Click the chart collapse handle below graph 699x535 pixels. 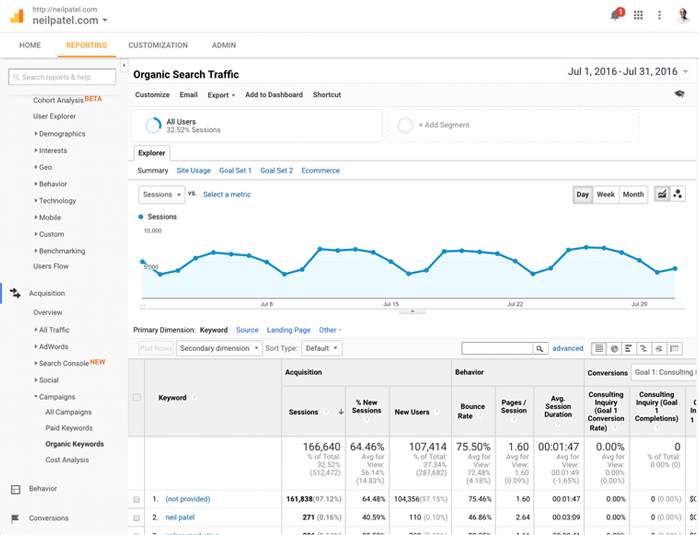tap(412, 312)
